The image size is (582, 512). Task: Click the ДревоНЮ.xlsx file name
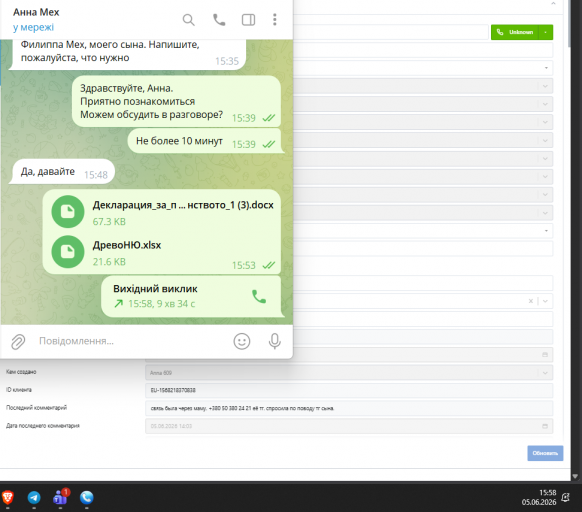pyautogui.click(x=127, y=245)
